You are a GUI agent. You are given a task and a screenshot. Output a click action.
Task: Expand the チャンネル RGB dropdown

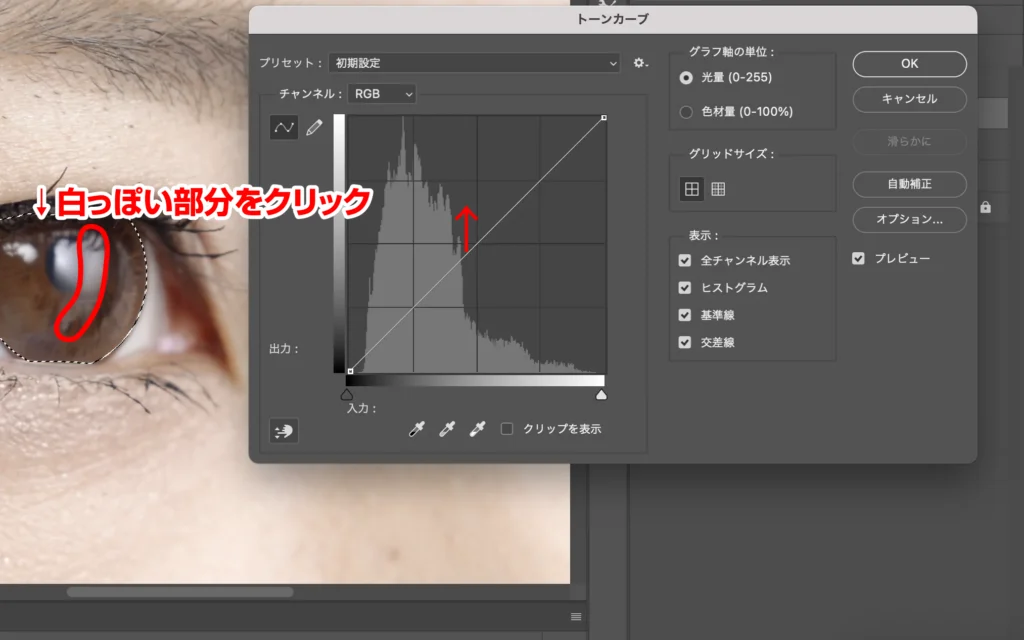click(381, 94)
